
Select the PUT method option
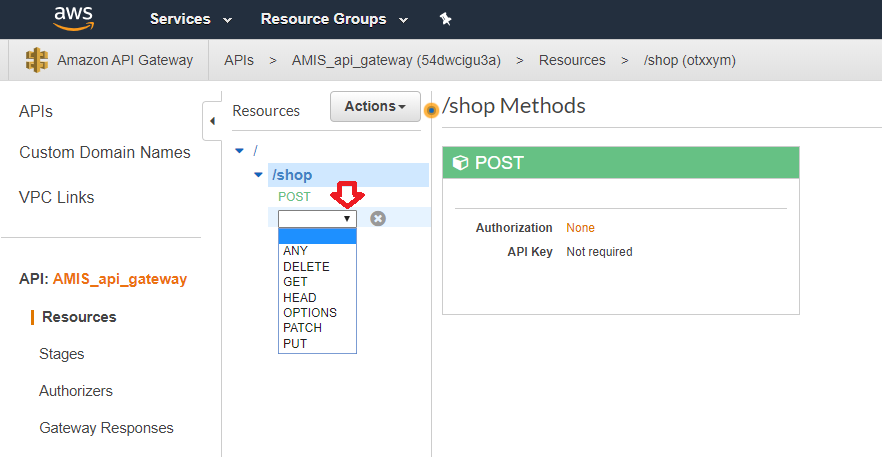(295, 343)
